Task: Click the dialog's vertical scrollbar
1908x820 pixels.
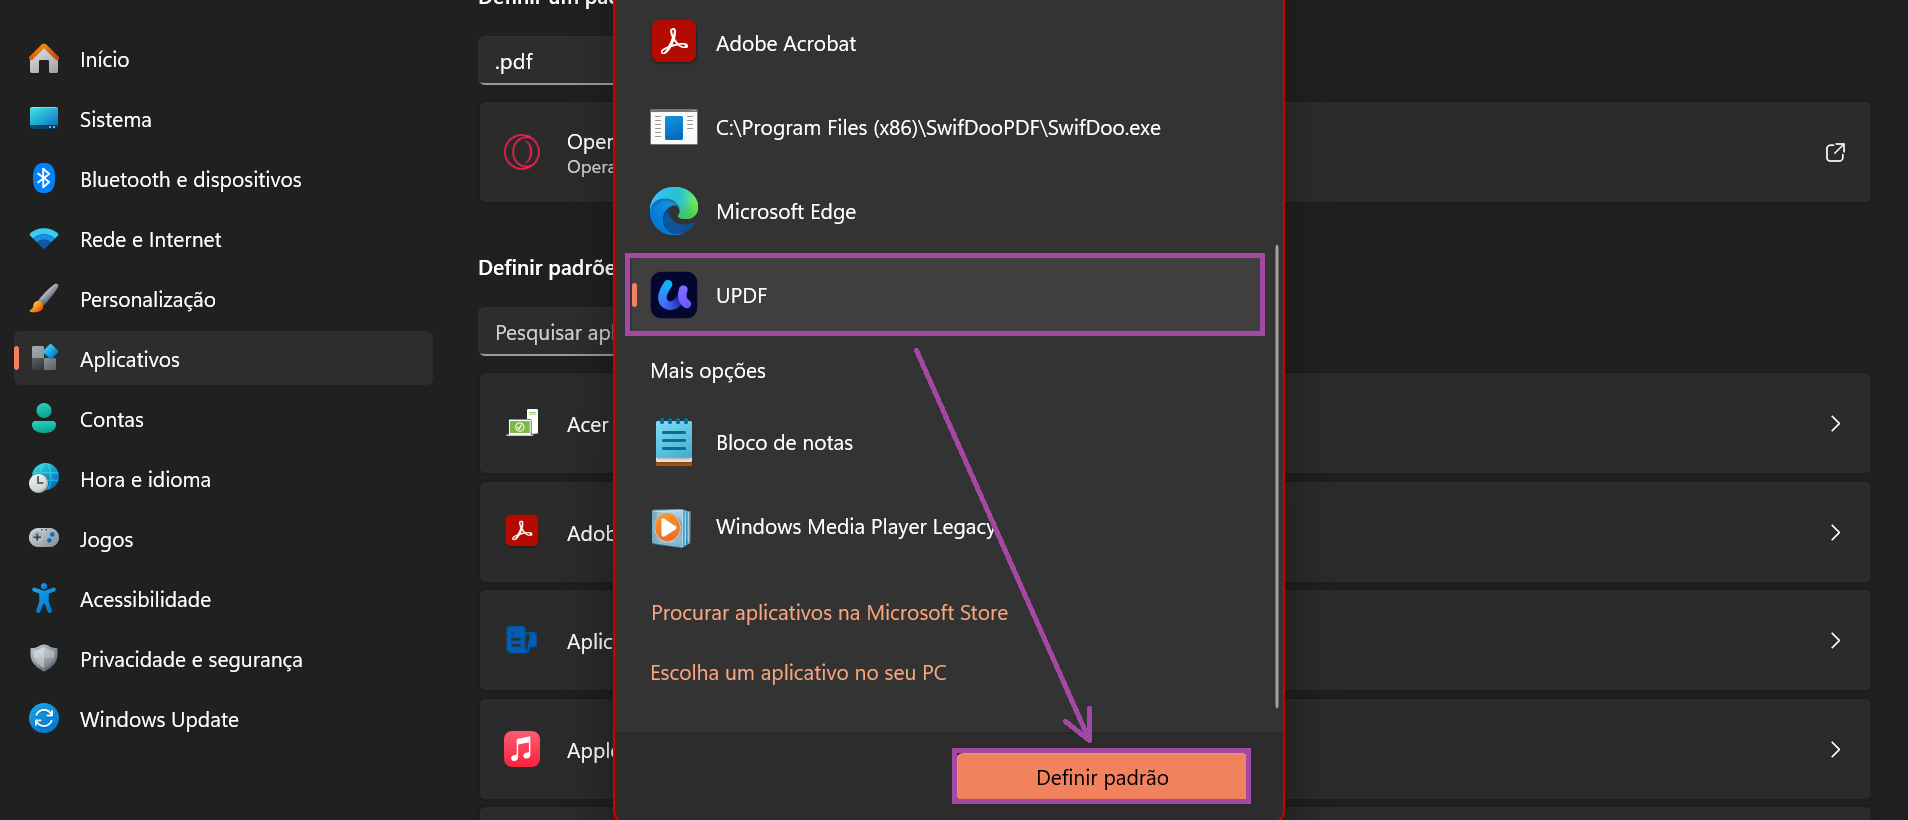Action: click(1277, 477)
